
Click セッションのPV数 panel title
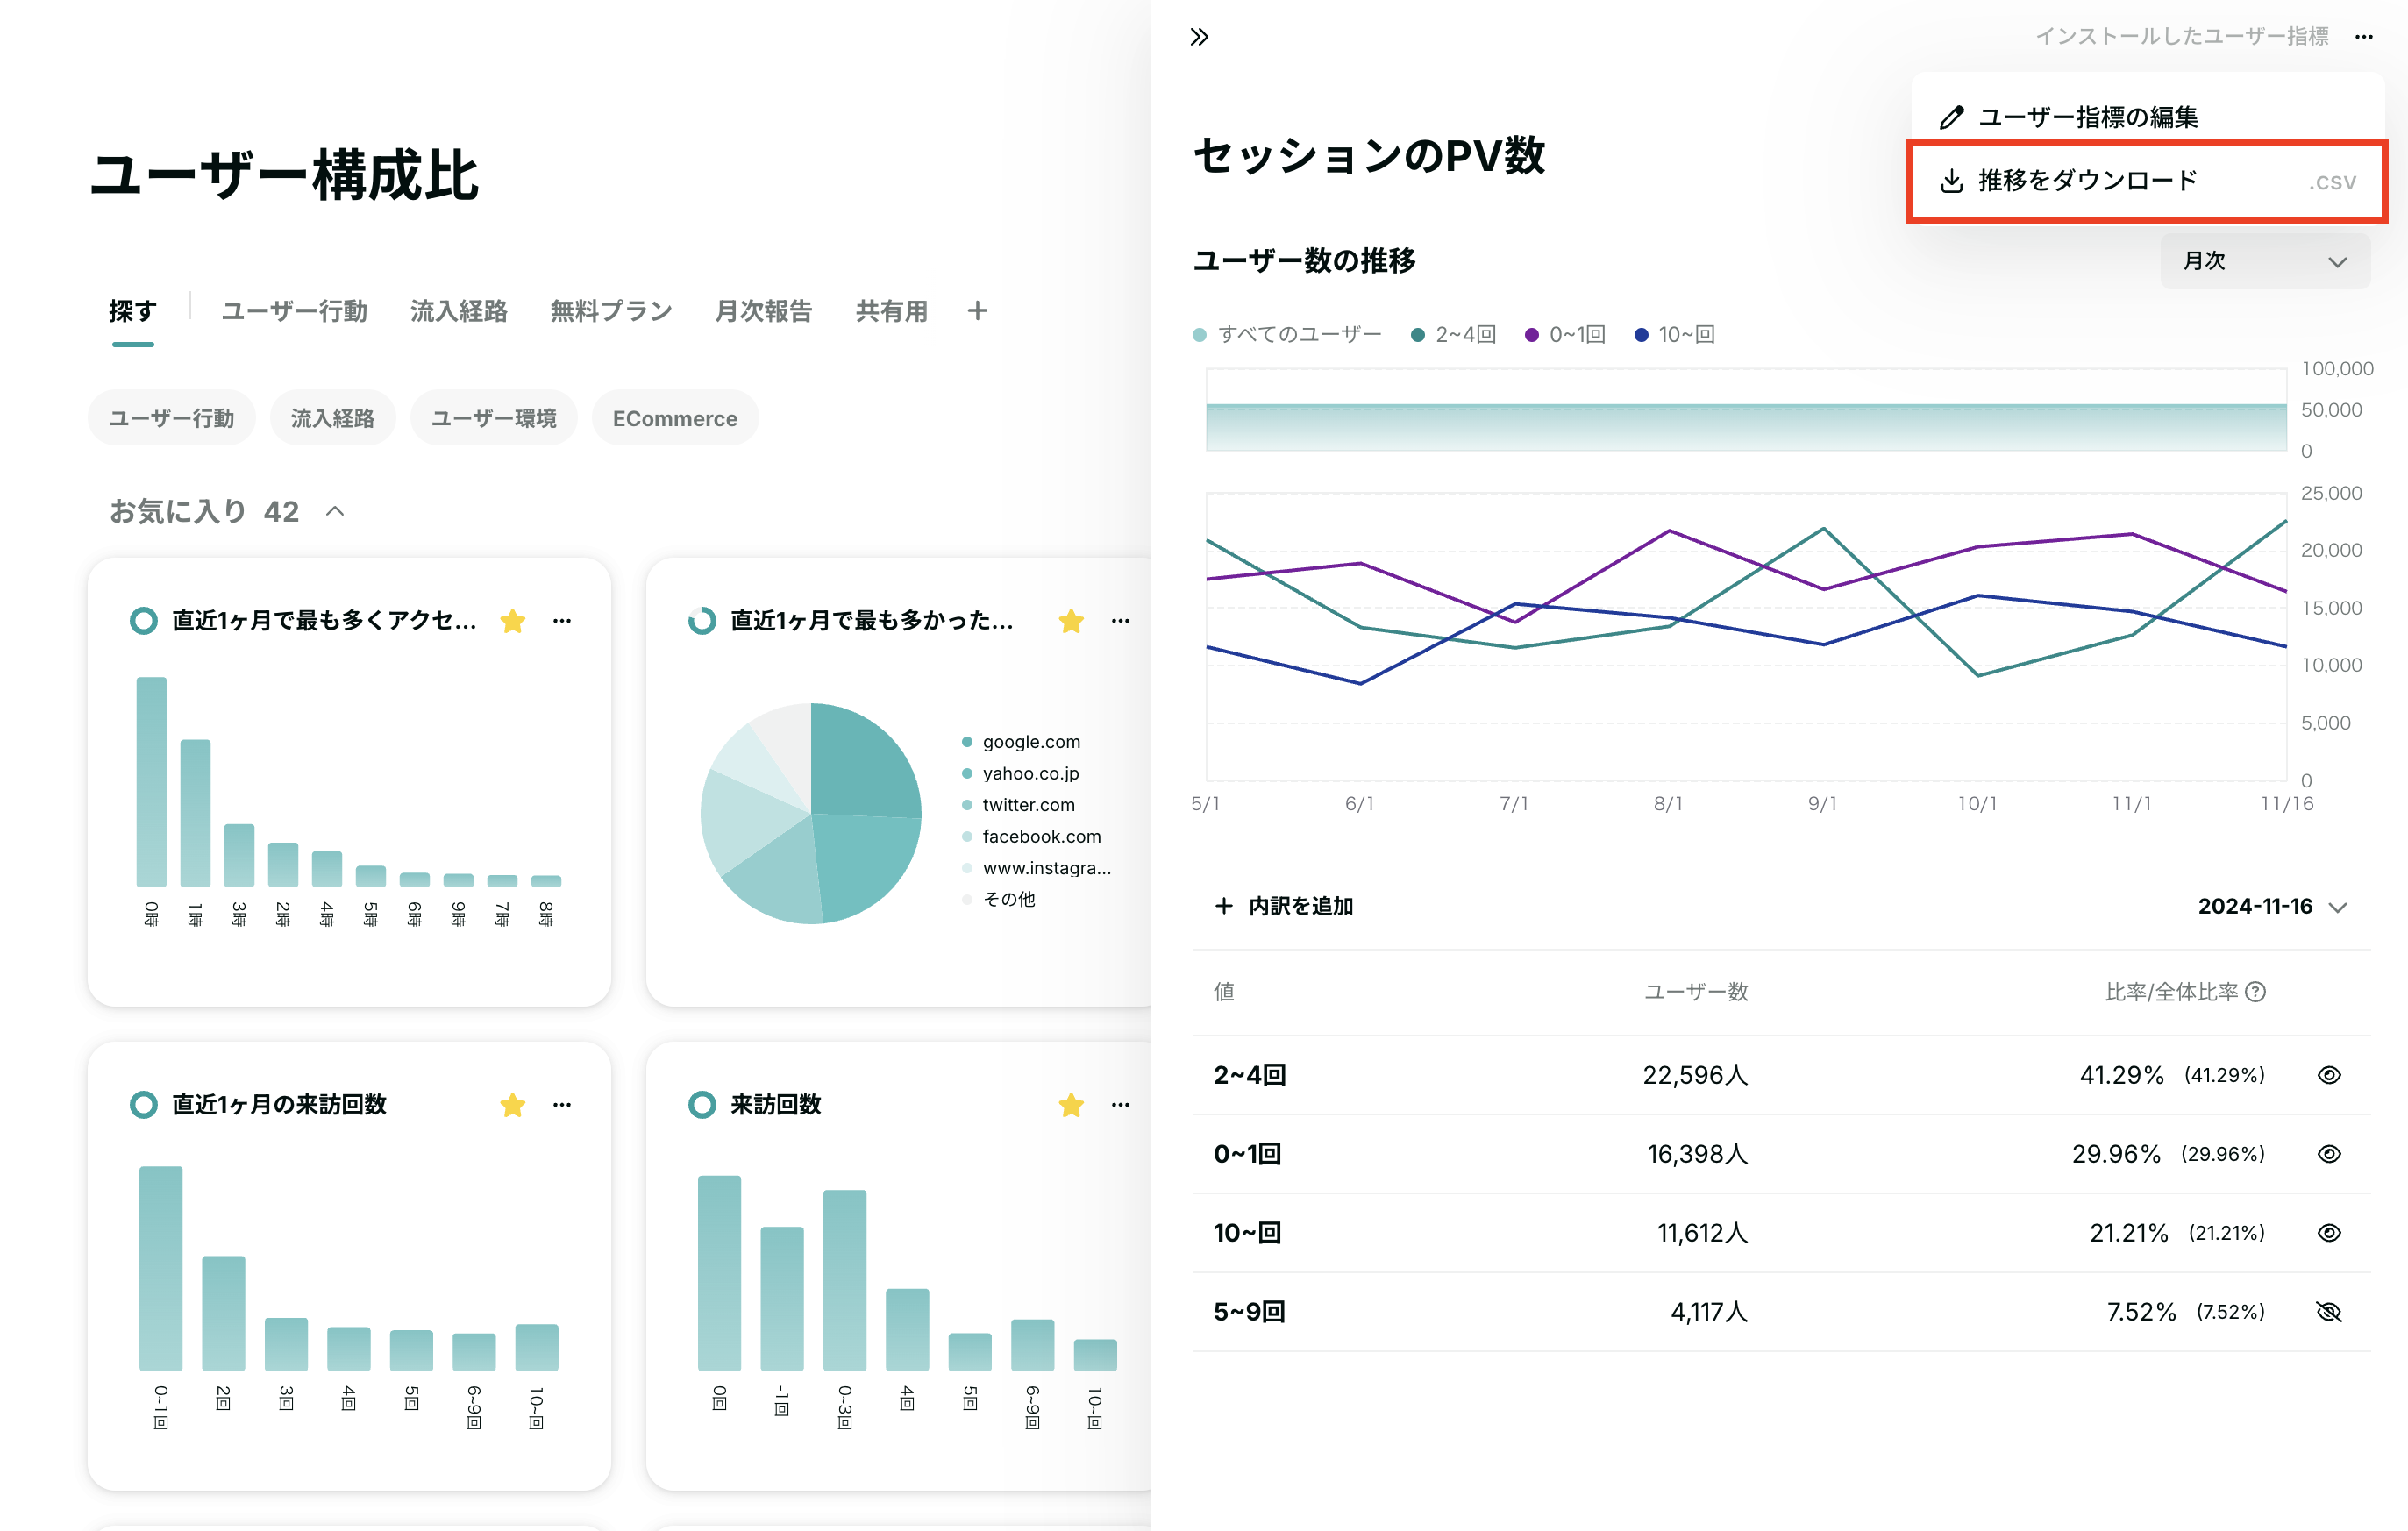1369,156
